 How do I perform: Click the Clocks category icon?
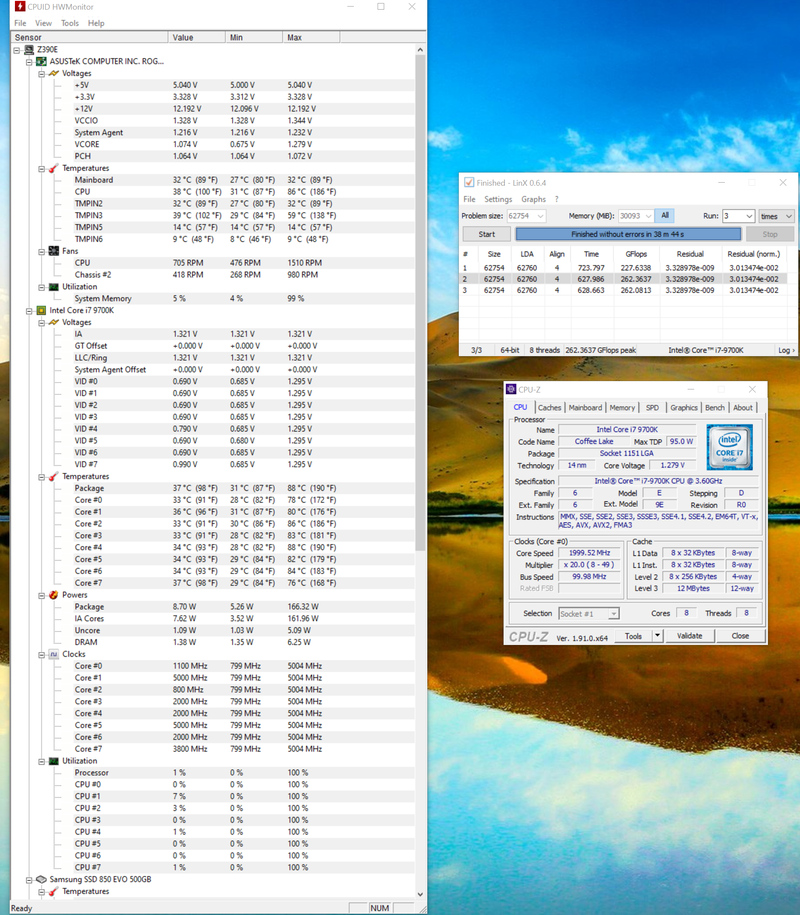point(54,654)
